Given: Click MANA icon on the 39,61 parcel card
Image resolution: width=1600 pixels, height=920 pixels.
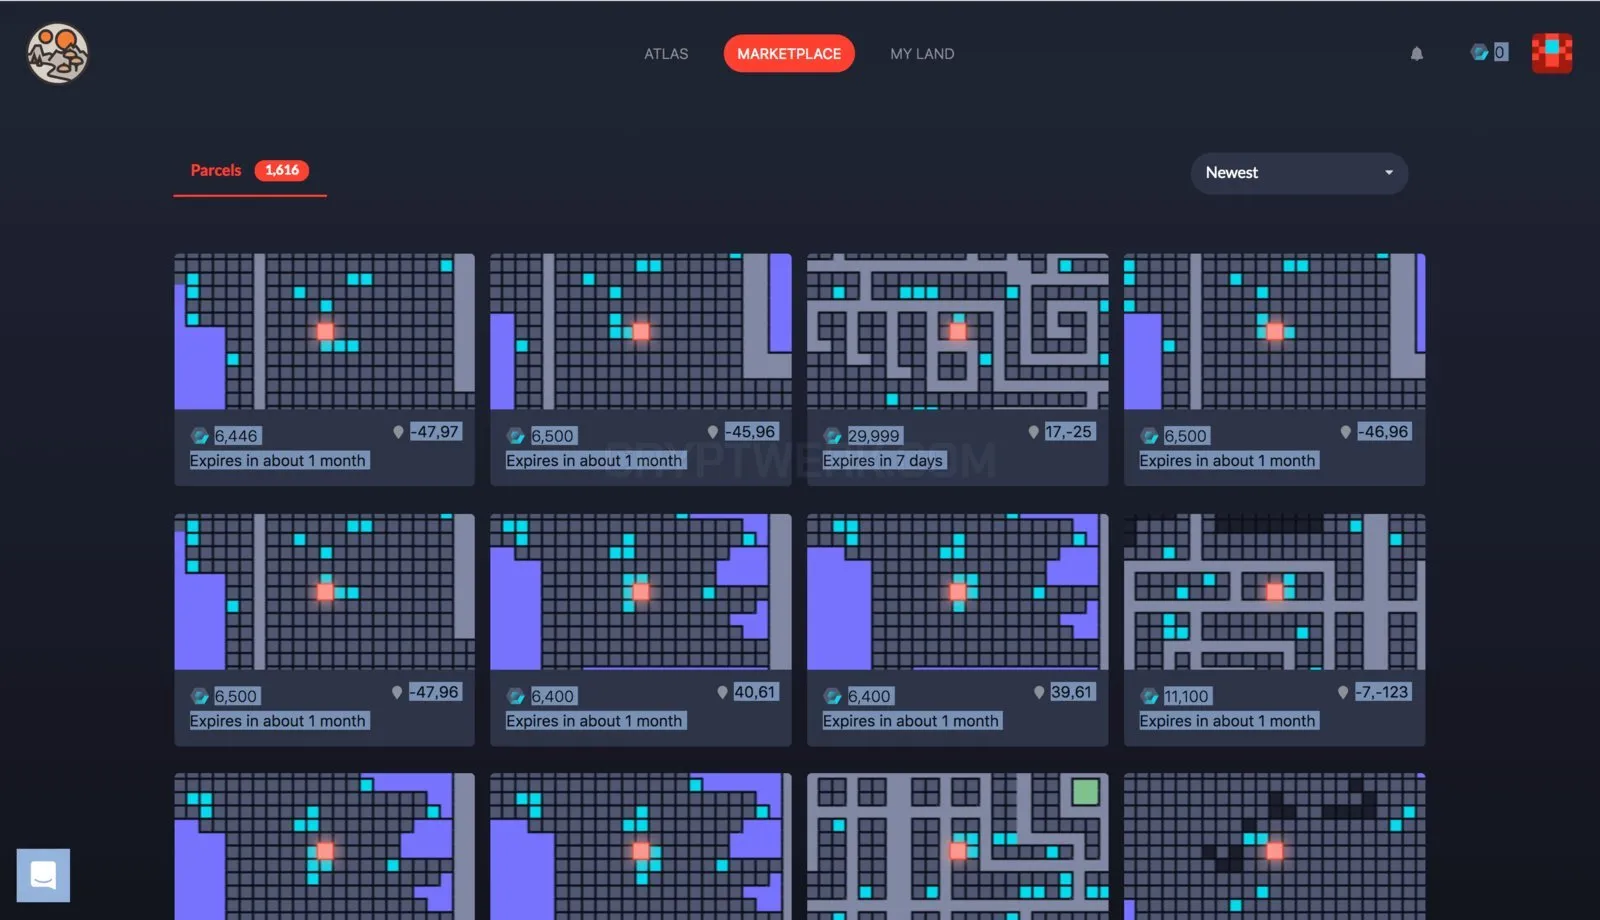Looking at the screenshot, I should pyautogui.click(x=833, y=696).
